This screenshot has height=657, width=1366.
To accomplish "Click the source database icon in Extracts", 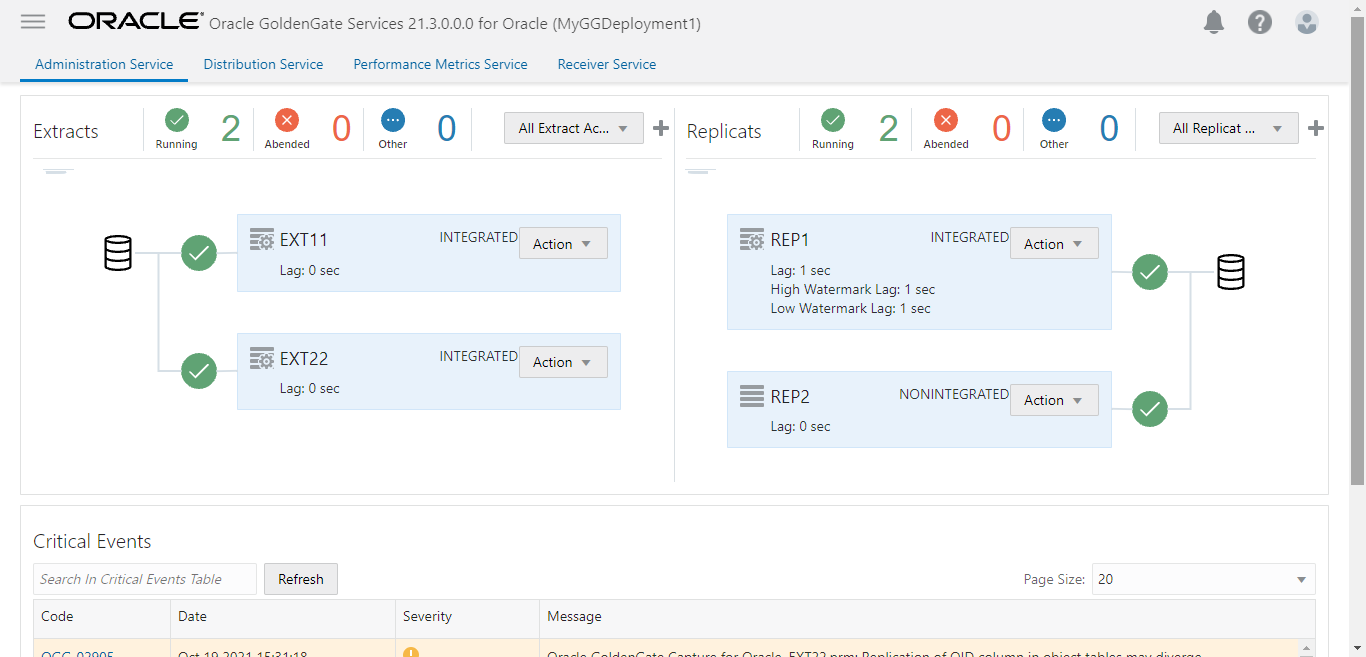I will click(x=118, y=253).
